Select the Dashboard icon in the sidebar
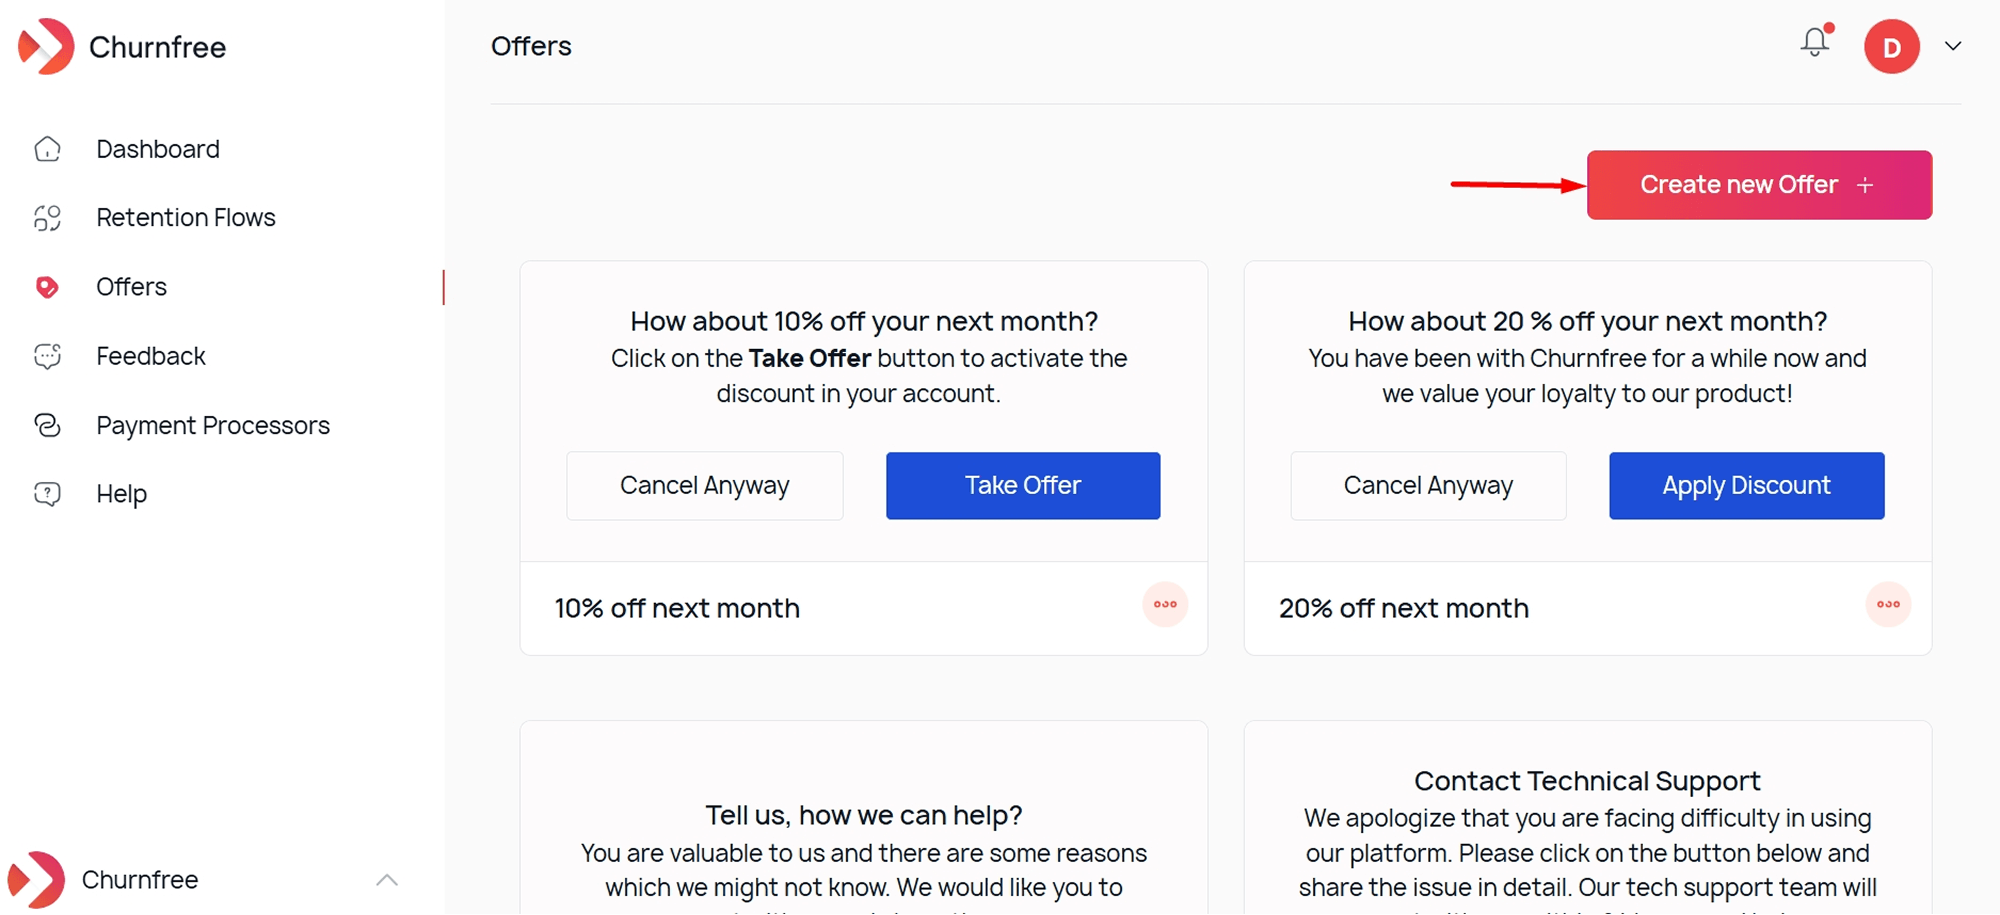Viewport: 2000px width, 915px height. (46, 148)
